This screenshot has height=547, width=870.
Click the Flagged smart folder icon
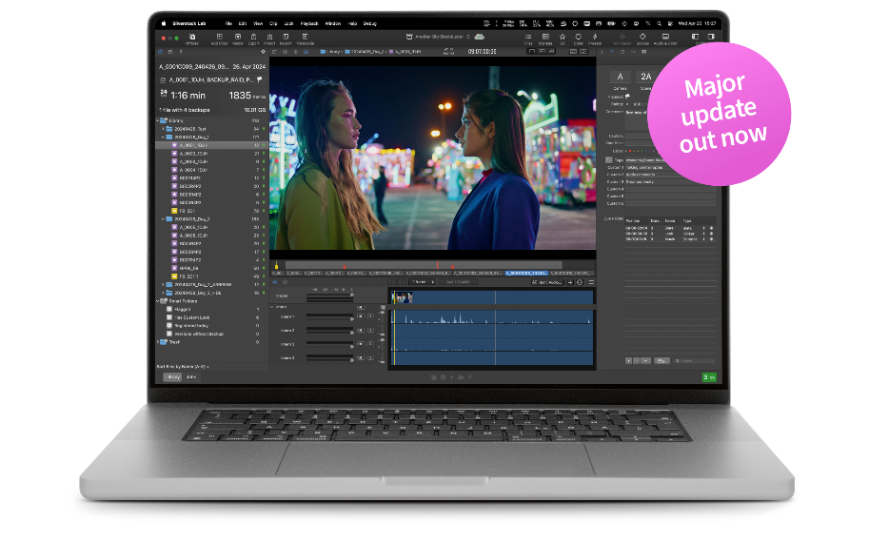pos(170,309)
